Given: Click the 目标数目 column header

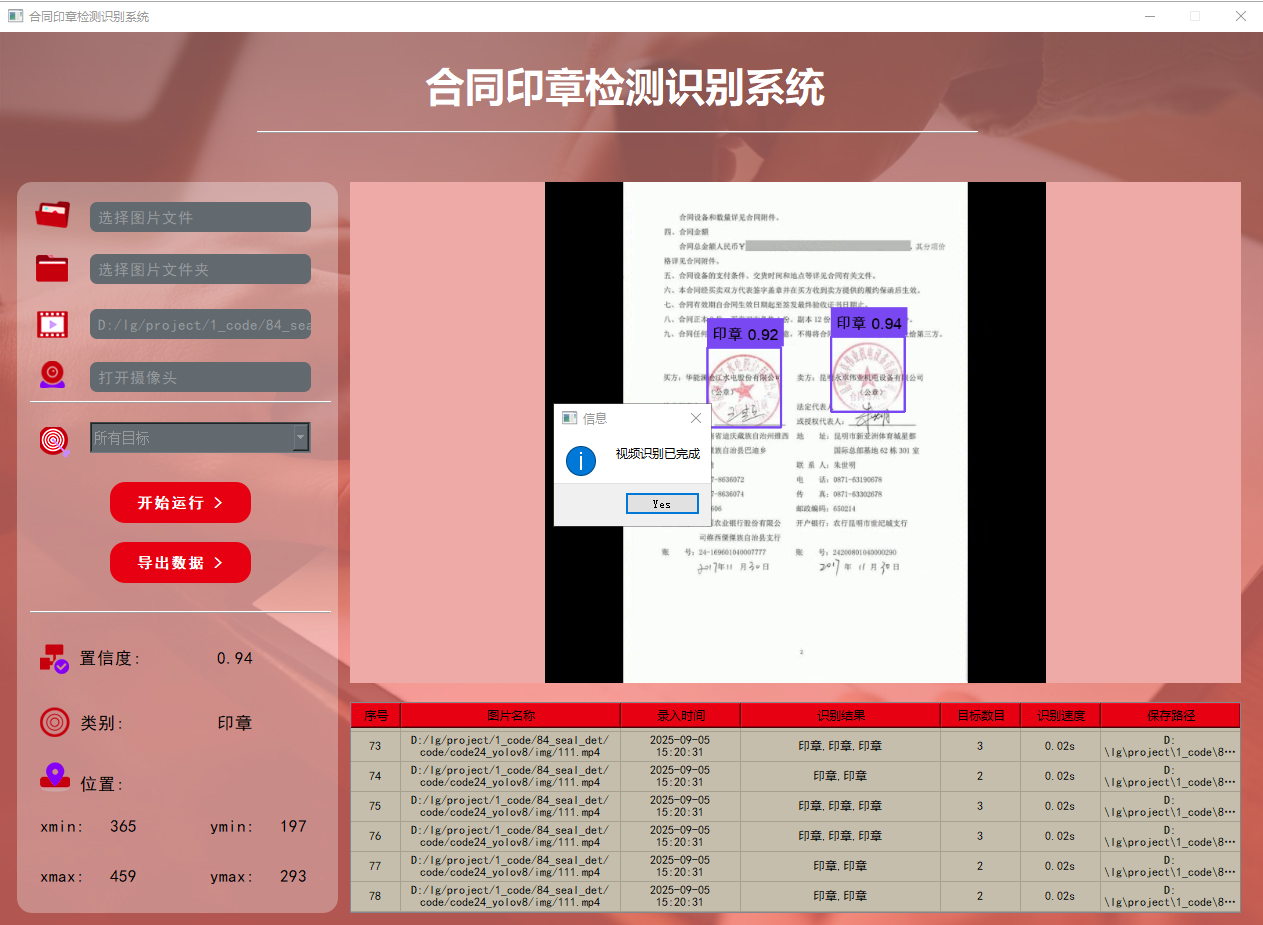Looking at the screenshot, I should (x=980, y=715).
